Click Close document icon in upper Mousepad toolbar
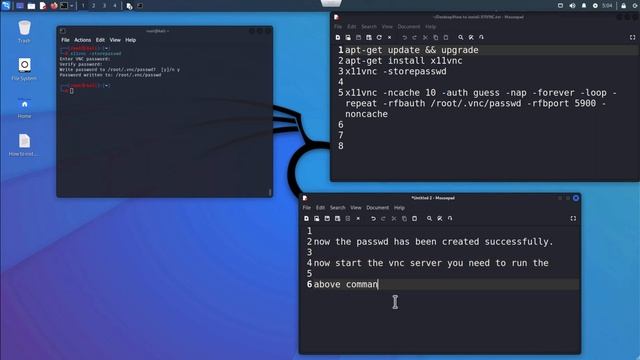640x360 pixels. (x=389, y=37)
